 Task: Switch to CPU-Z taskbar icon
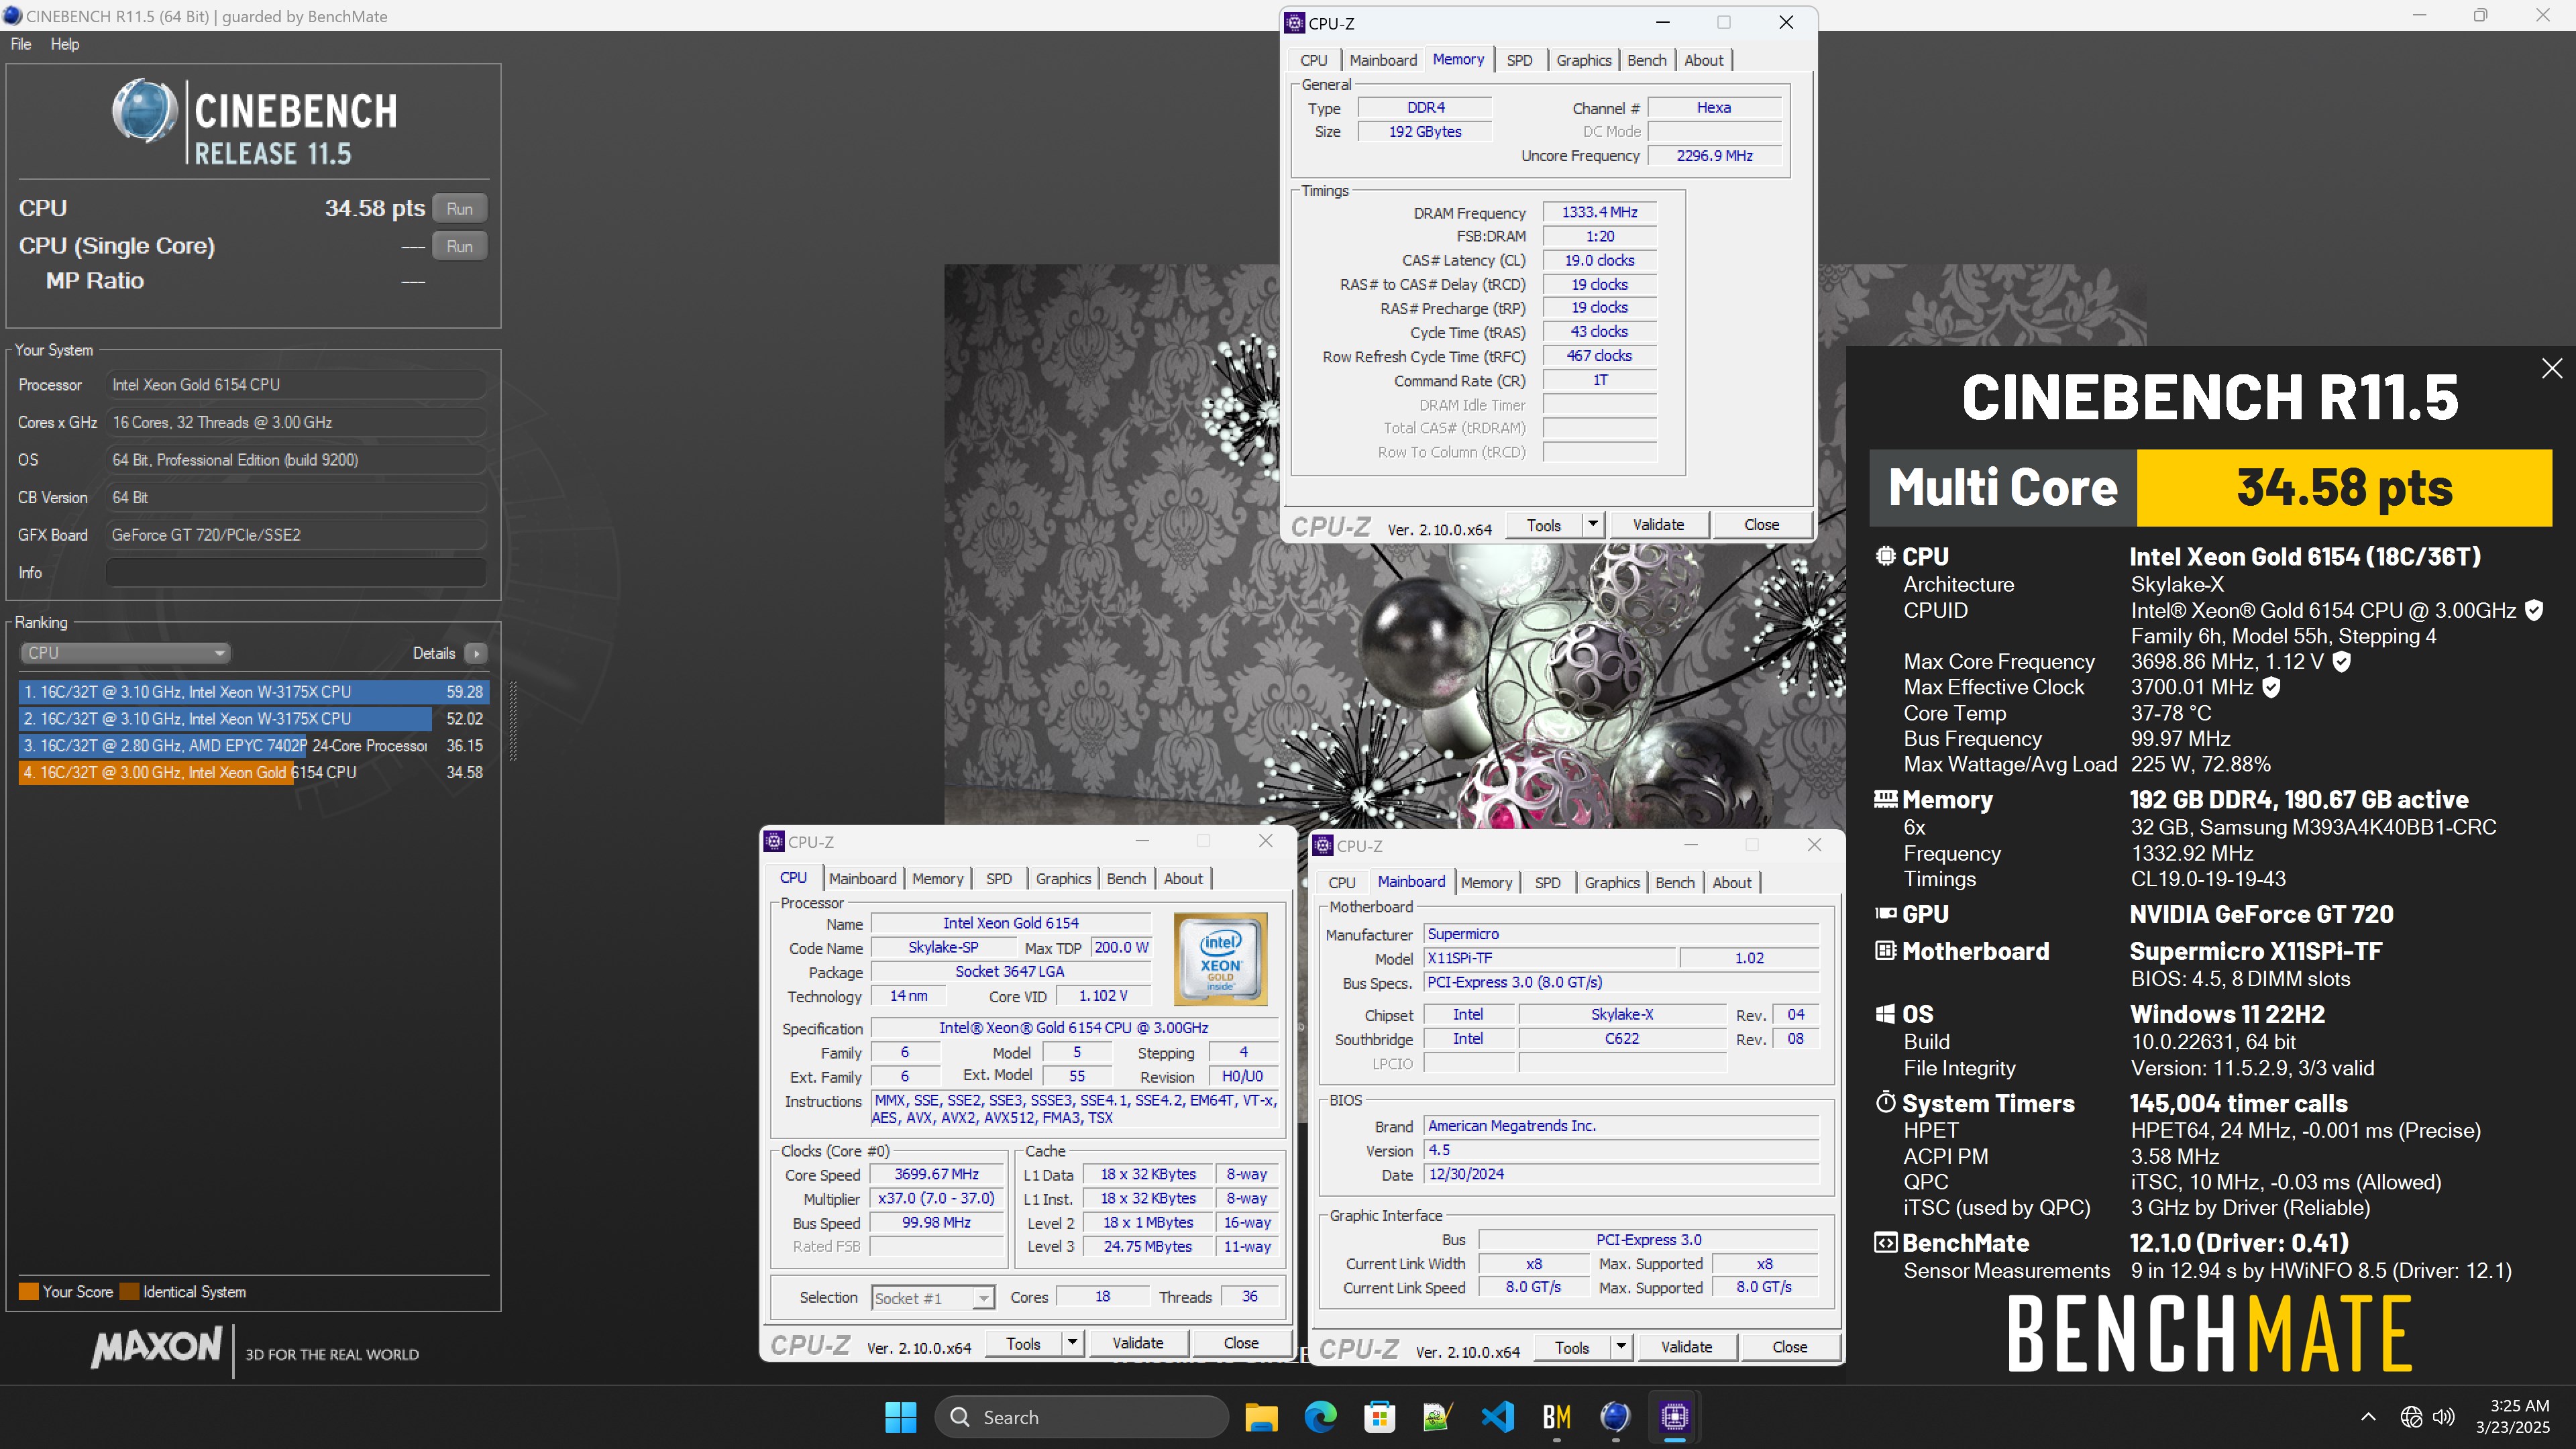pos(1674,1417)
